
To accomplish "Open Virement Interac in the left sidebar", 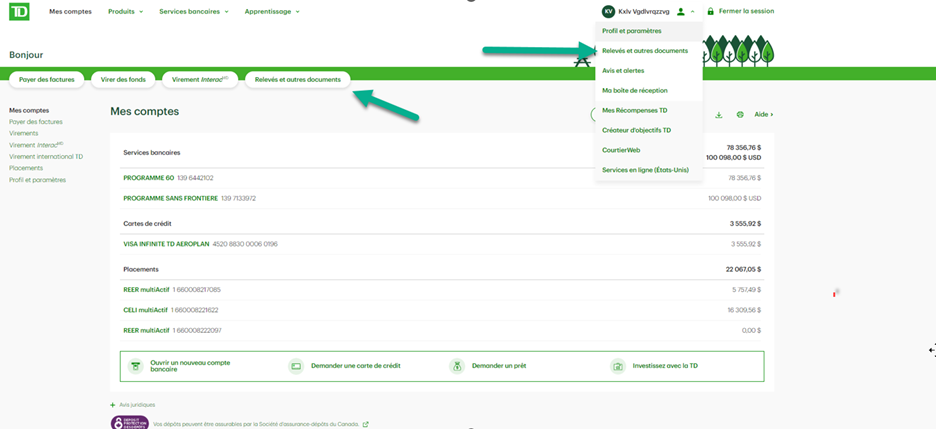I will click(36, 145).
